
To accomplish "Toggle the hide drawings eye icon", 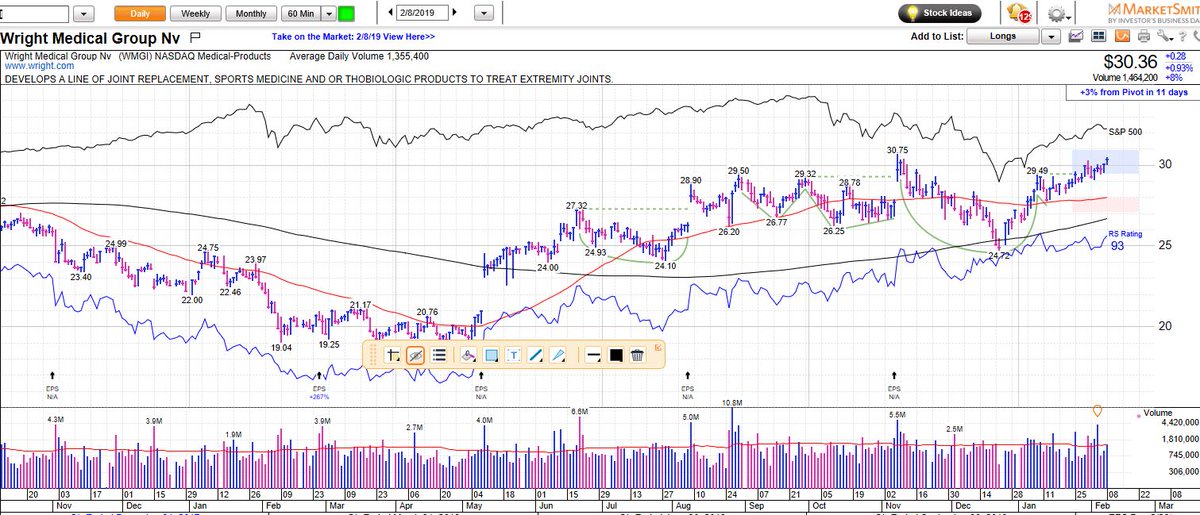I will click(415, 354).
